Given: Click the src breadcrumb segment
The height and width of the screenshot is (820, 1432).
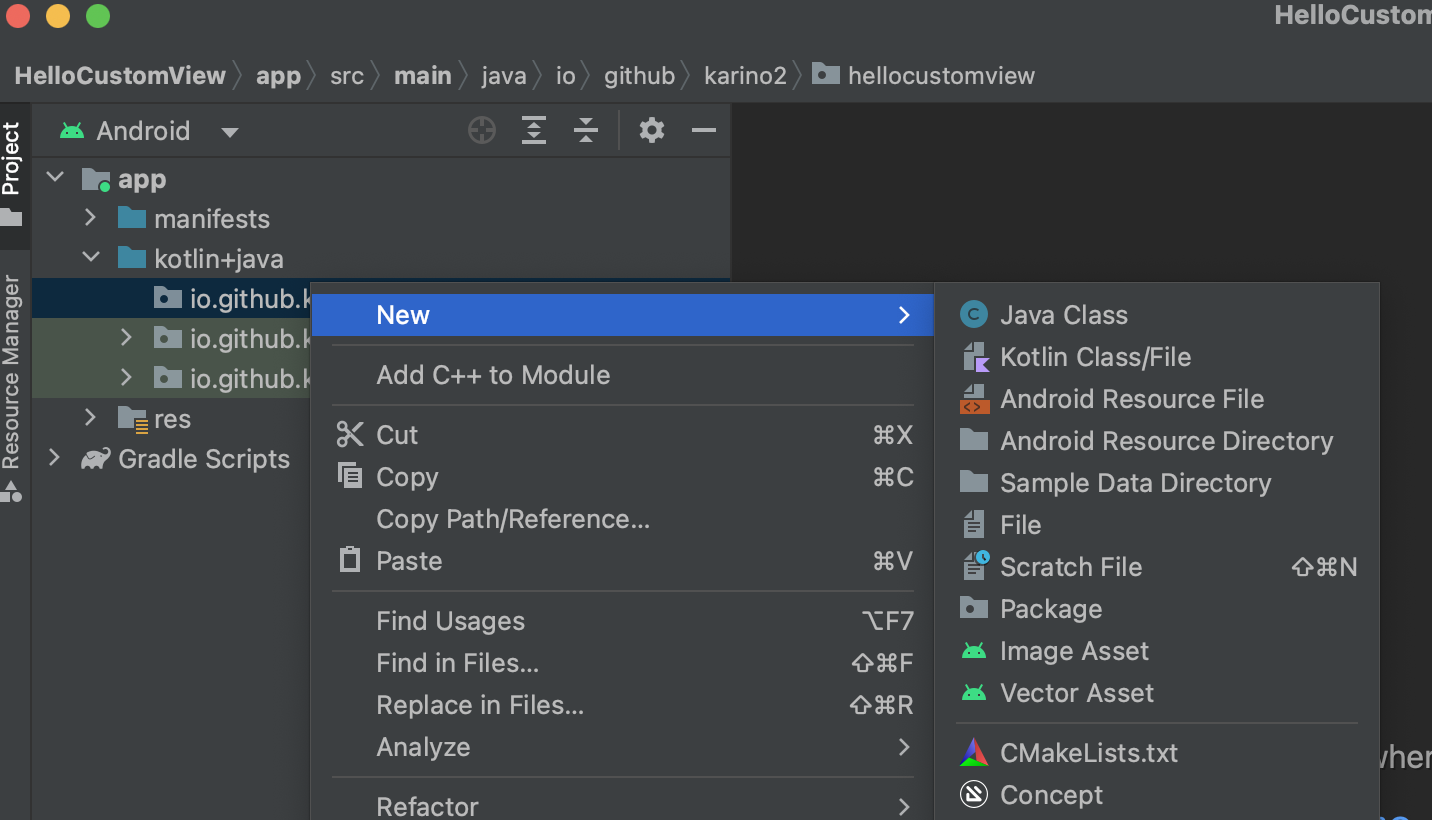Looking at the screenshot, I should click(x=347, y=76).
